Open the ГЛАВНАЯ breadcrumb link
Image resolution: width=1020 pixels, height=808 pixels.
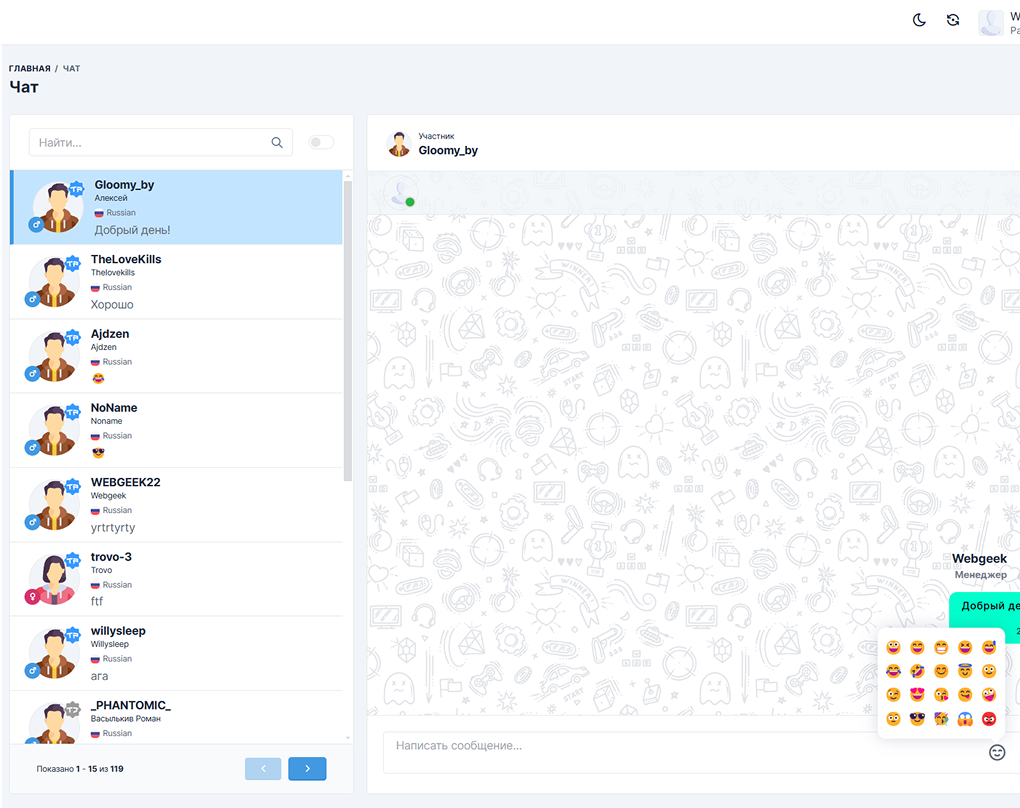pyautogui.click(x=29, y=68)
